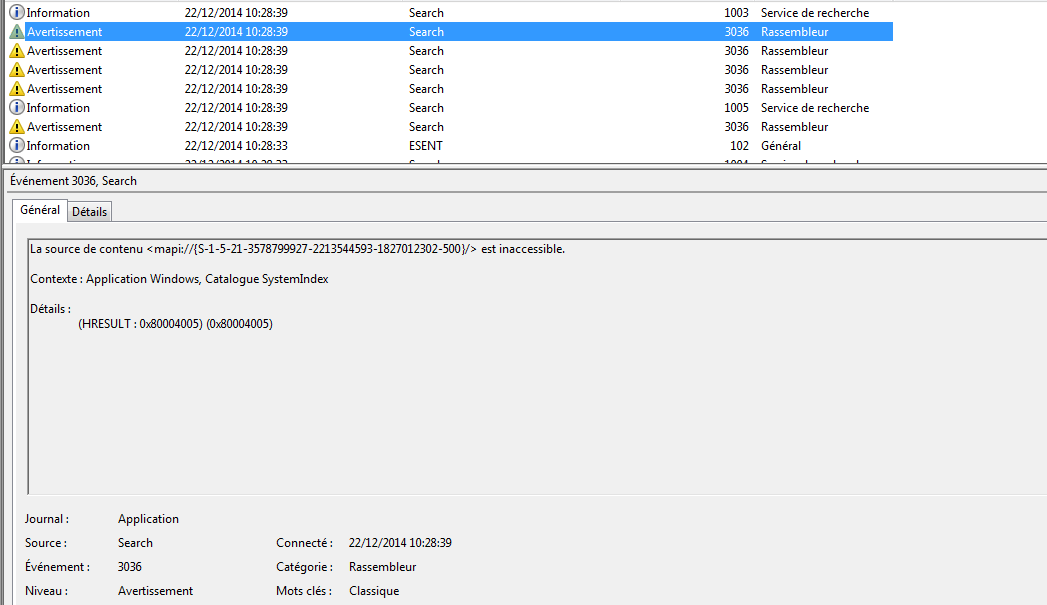Click warning icon directly below event 1005 row

tap(17, 127)
